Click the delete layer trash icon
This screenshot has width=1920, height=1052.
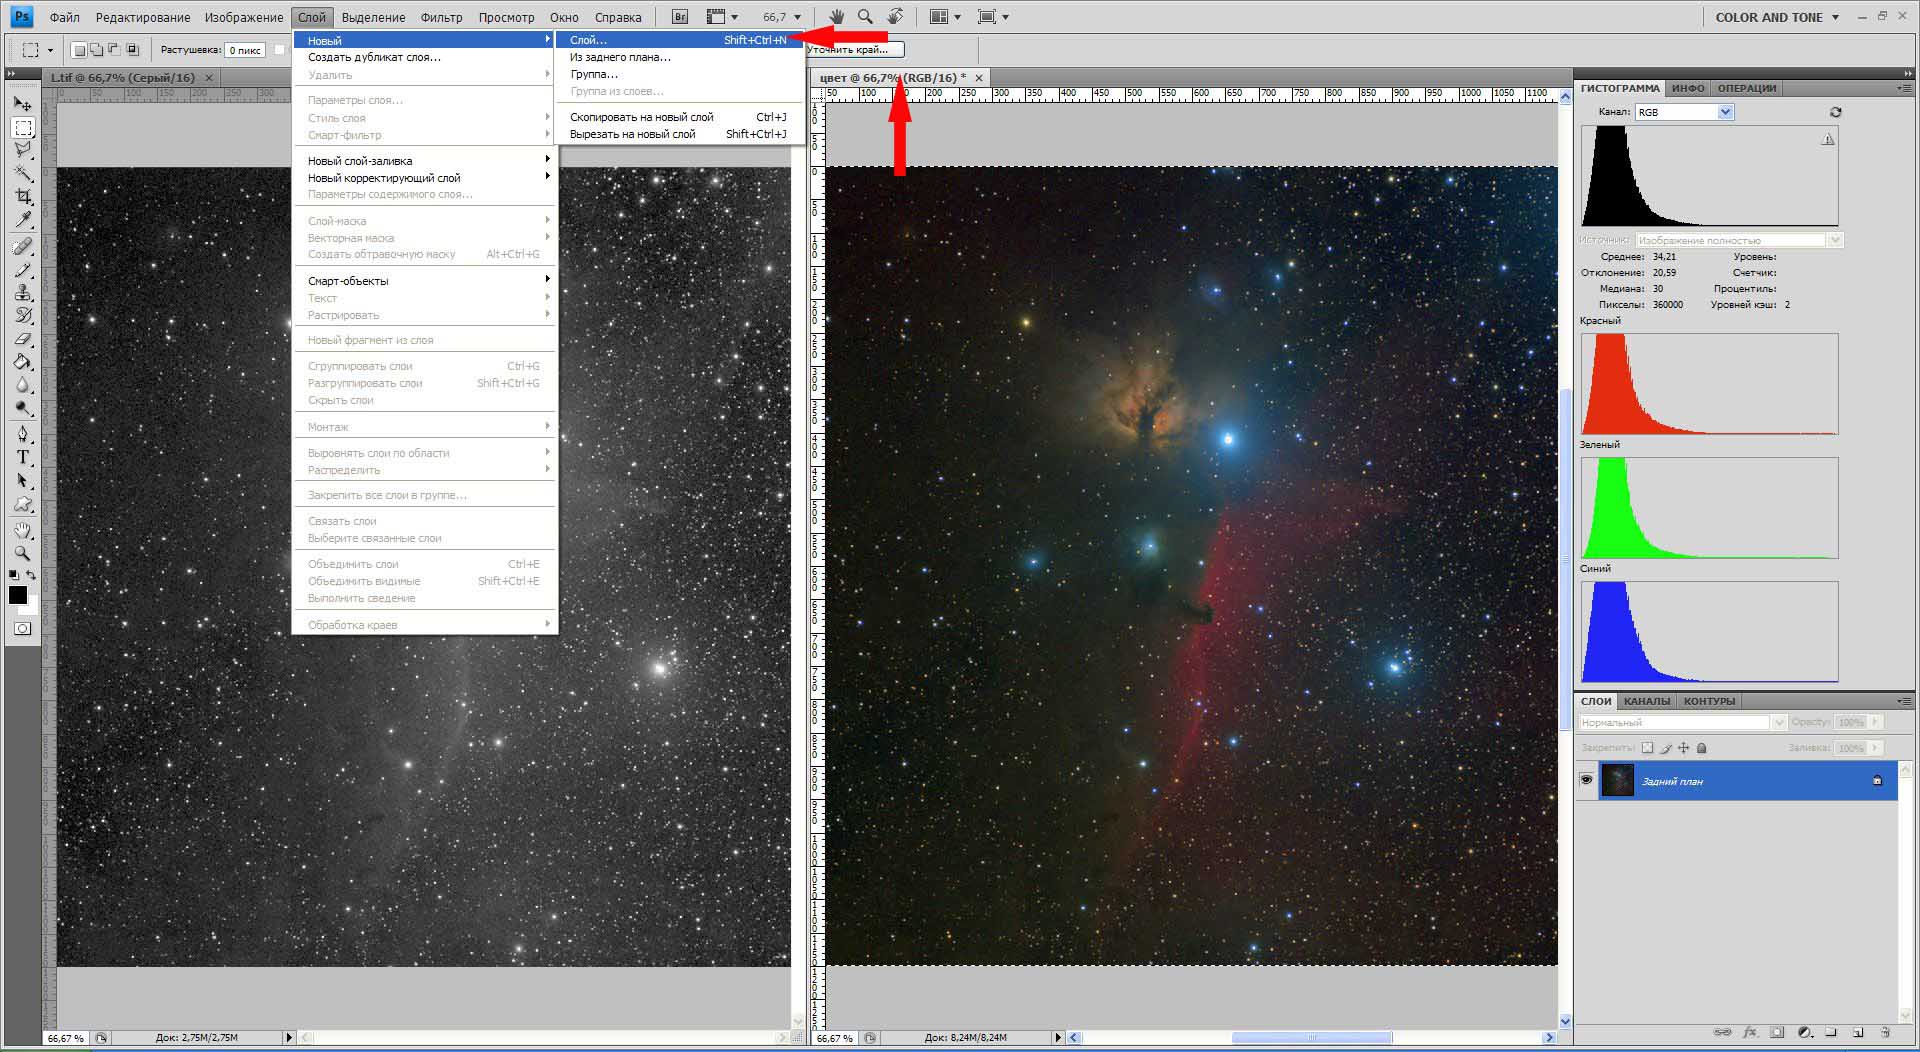(x=1884, y=1032)
